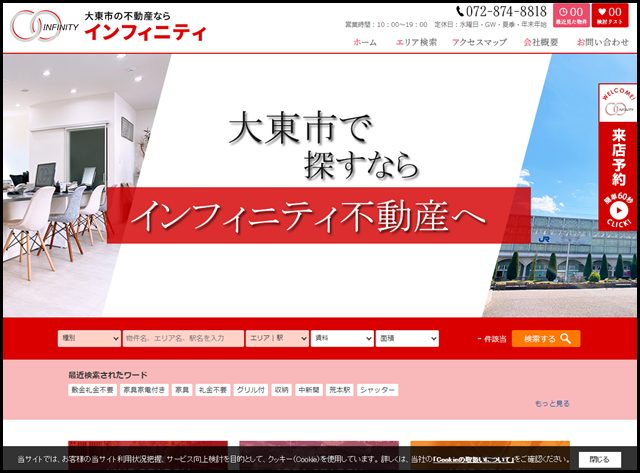Open recently viewed properties clock icon
Viewport: 640px width, 473px height.
pos(564,11)
